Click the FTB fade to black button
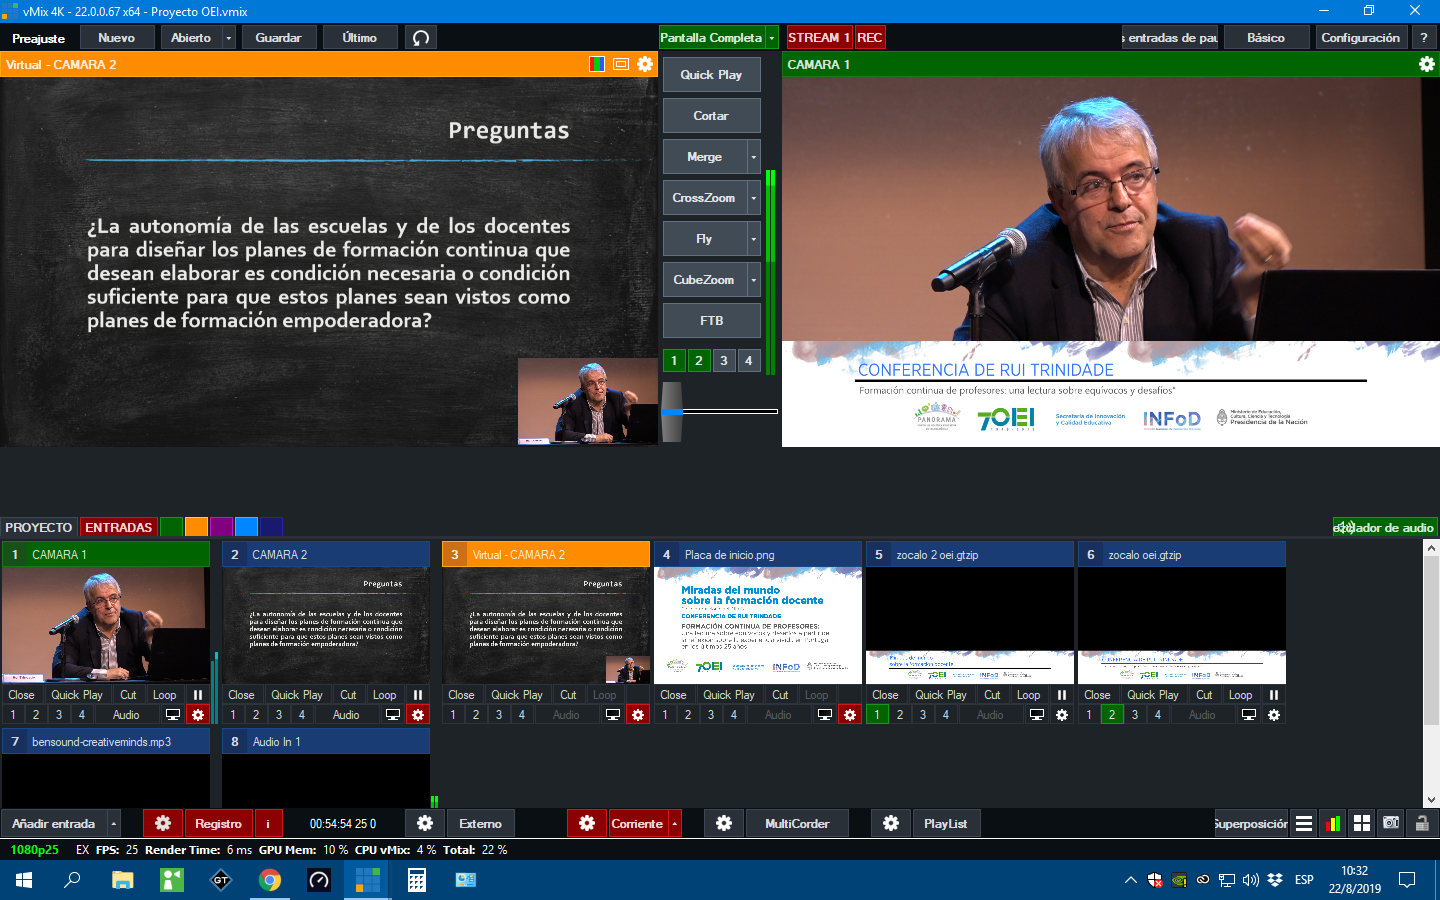The height and width of the screenshot is (900, 1440). coord(711,321)
